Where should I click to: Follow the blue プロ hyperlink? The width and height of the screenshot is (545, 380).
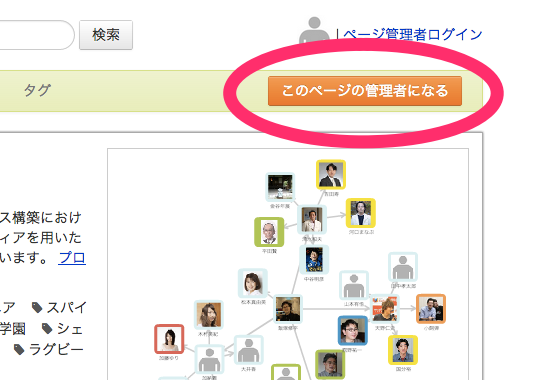[72, 258]
